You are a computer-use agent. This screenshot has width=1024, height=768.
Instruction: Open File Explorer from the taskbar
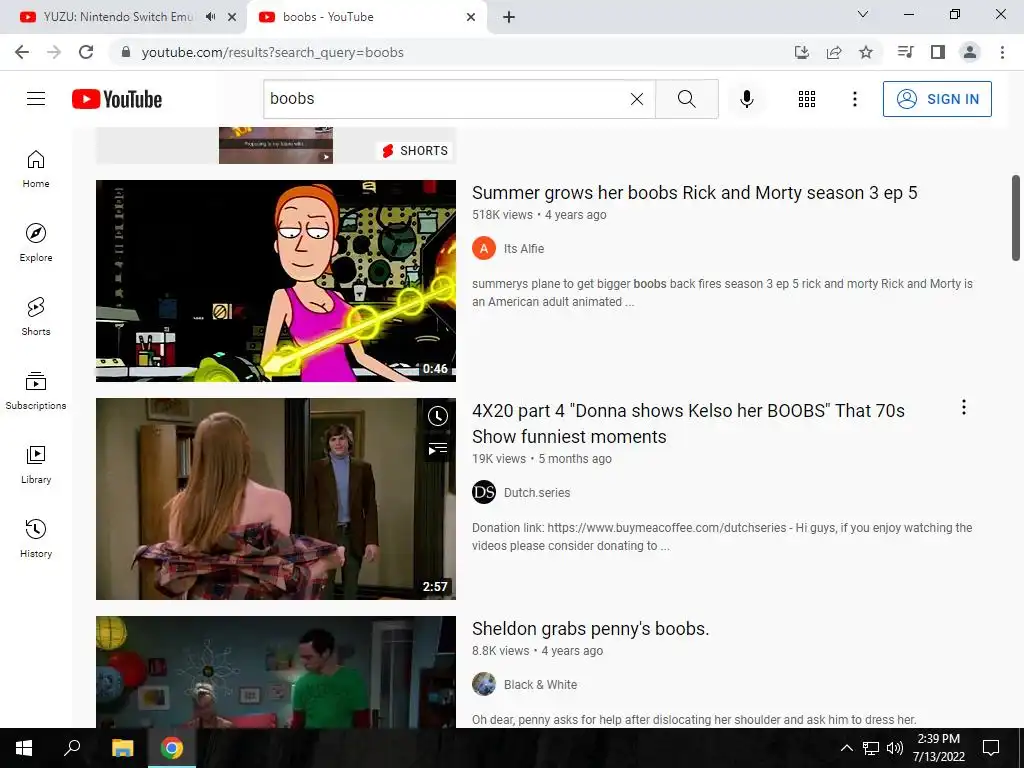122,748
